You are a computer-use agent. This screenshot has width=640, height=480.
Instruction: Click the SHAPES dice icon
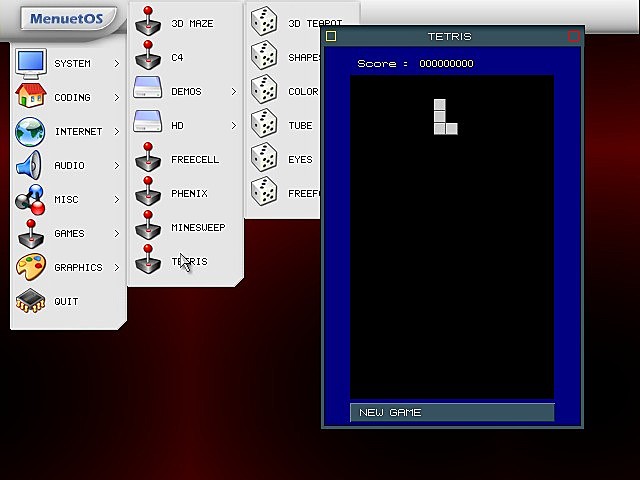(x=264, y=55)
